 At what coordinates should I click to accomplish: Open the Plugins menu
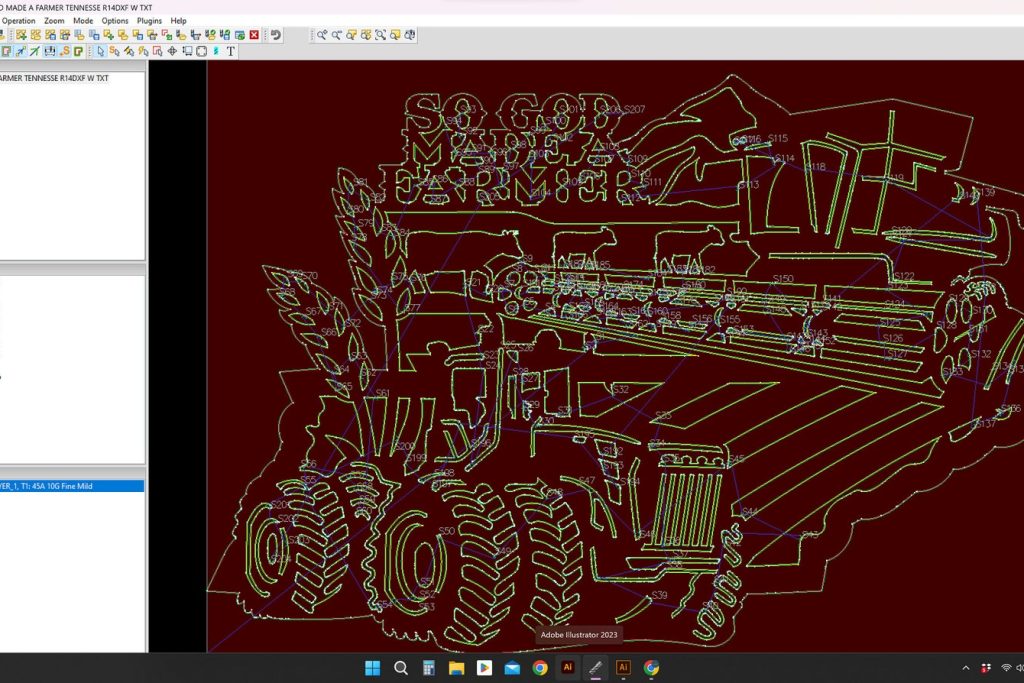(x=149, y=20)
